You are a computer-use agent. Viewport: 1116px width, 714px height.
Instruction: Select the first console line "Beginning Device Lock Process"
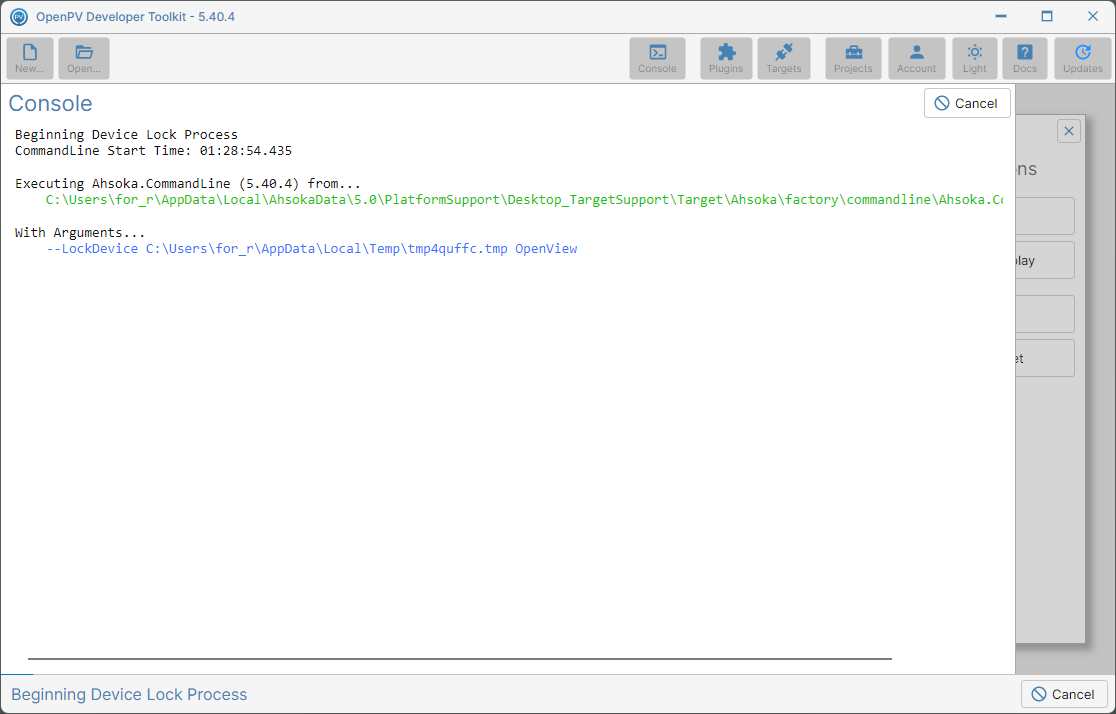126,135
